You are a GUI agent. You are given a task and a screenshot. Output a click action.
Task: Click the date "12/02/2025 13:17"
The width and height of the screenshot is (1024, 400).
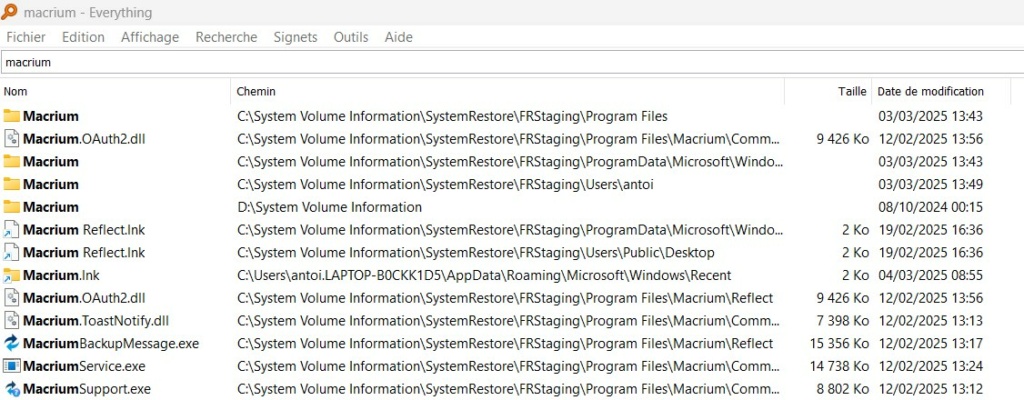click(931, 343)
